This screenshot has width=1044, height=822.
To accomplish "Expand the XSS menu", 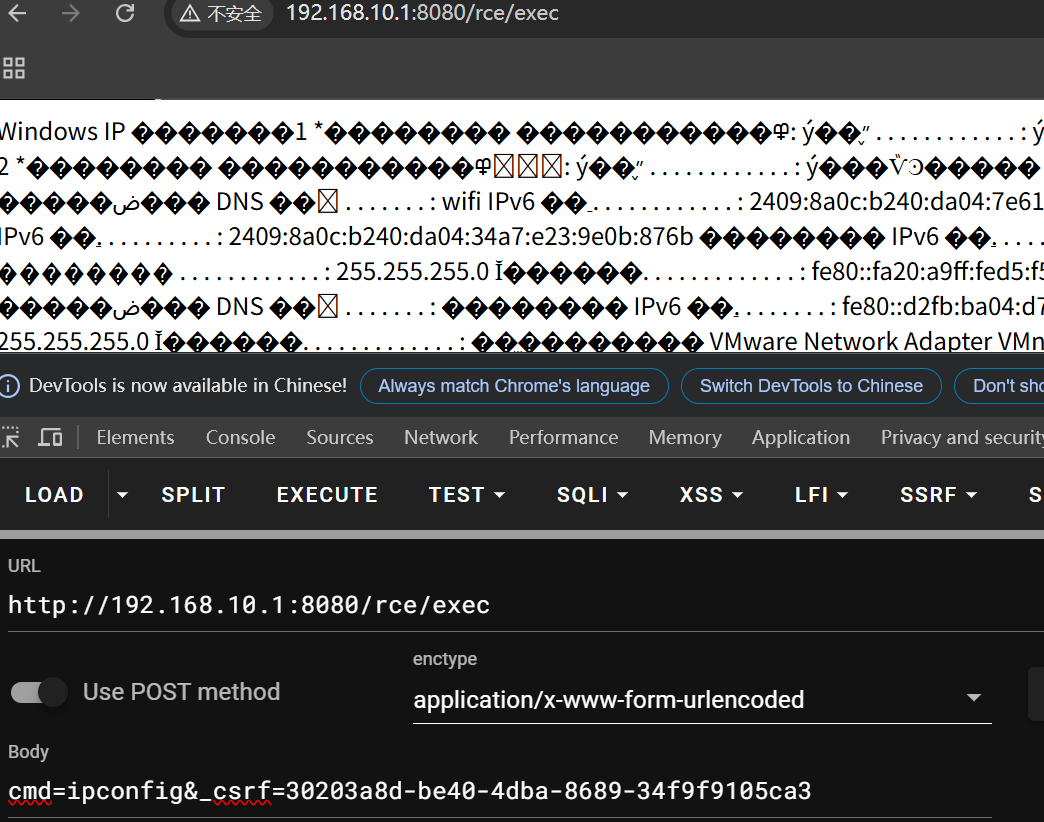I will pyautogui.click(x=711, y=495).
